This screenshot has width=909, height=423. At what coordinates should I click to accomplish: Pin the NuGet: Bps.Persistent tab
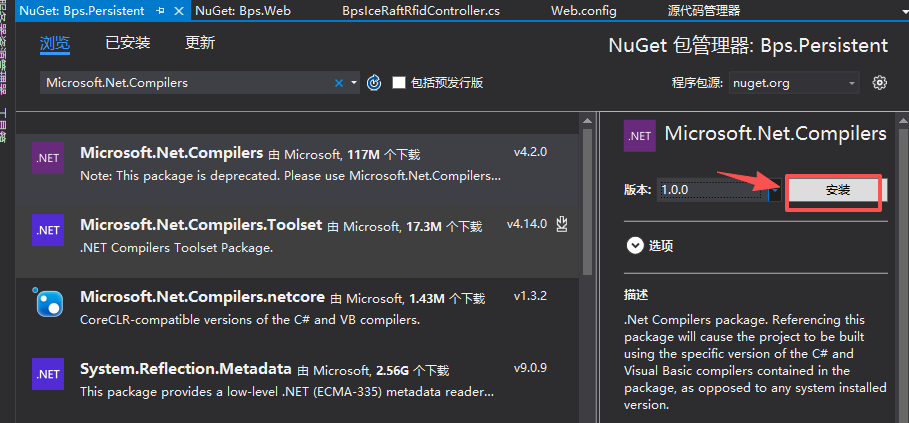[x=161, y=11]
